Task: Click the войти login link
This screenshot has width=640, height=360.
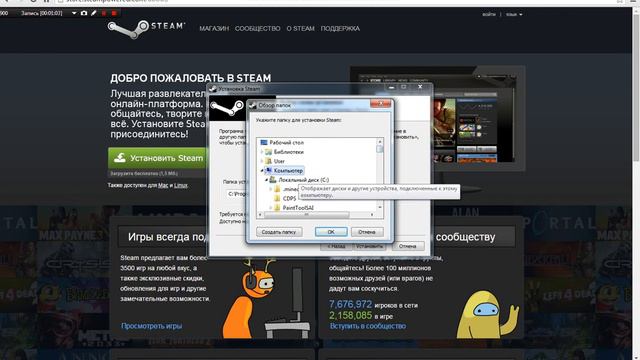Action: (x=489, y=14)
